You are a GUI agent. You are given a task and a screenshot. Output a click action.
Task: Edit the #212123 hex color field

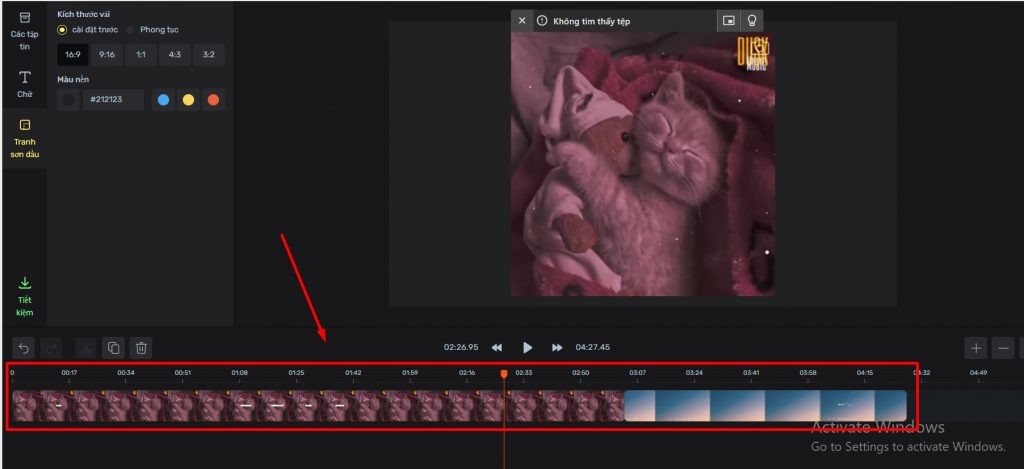point(113,100)
